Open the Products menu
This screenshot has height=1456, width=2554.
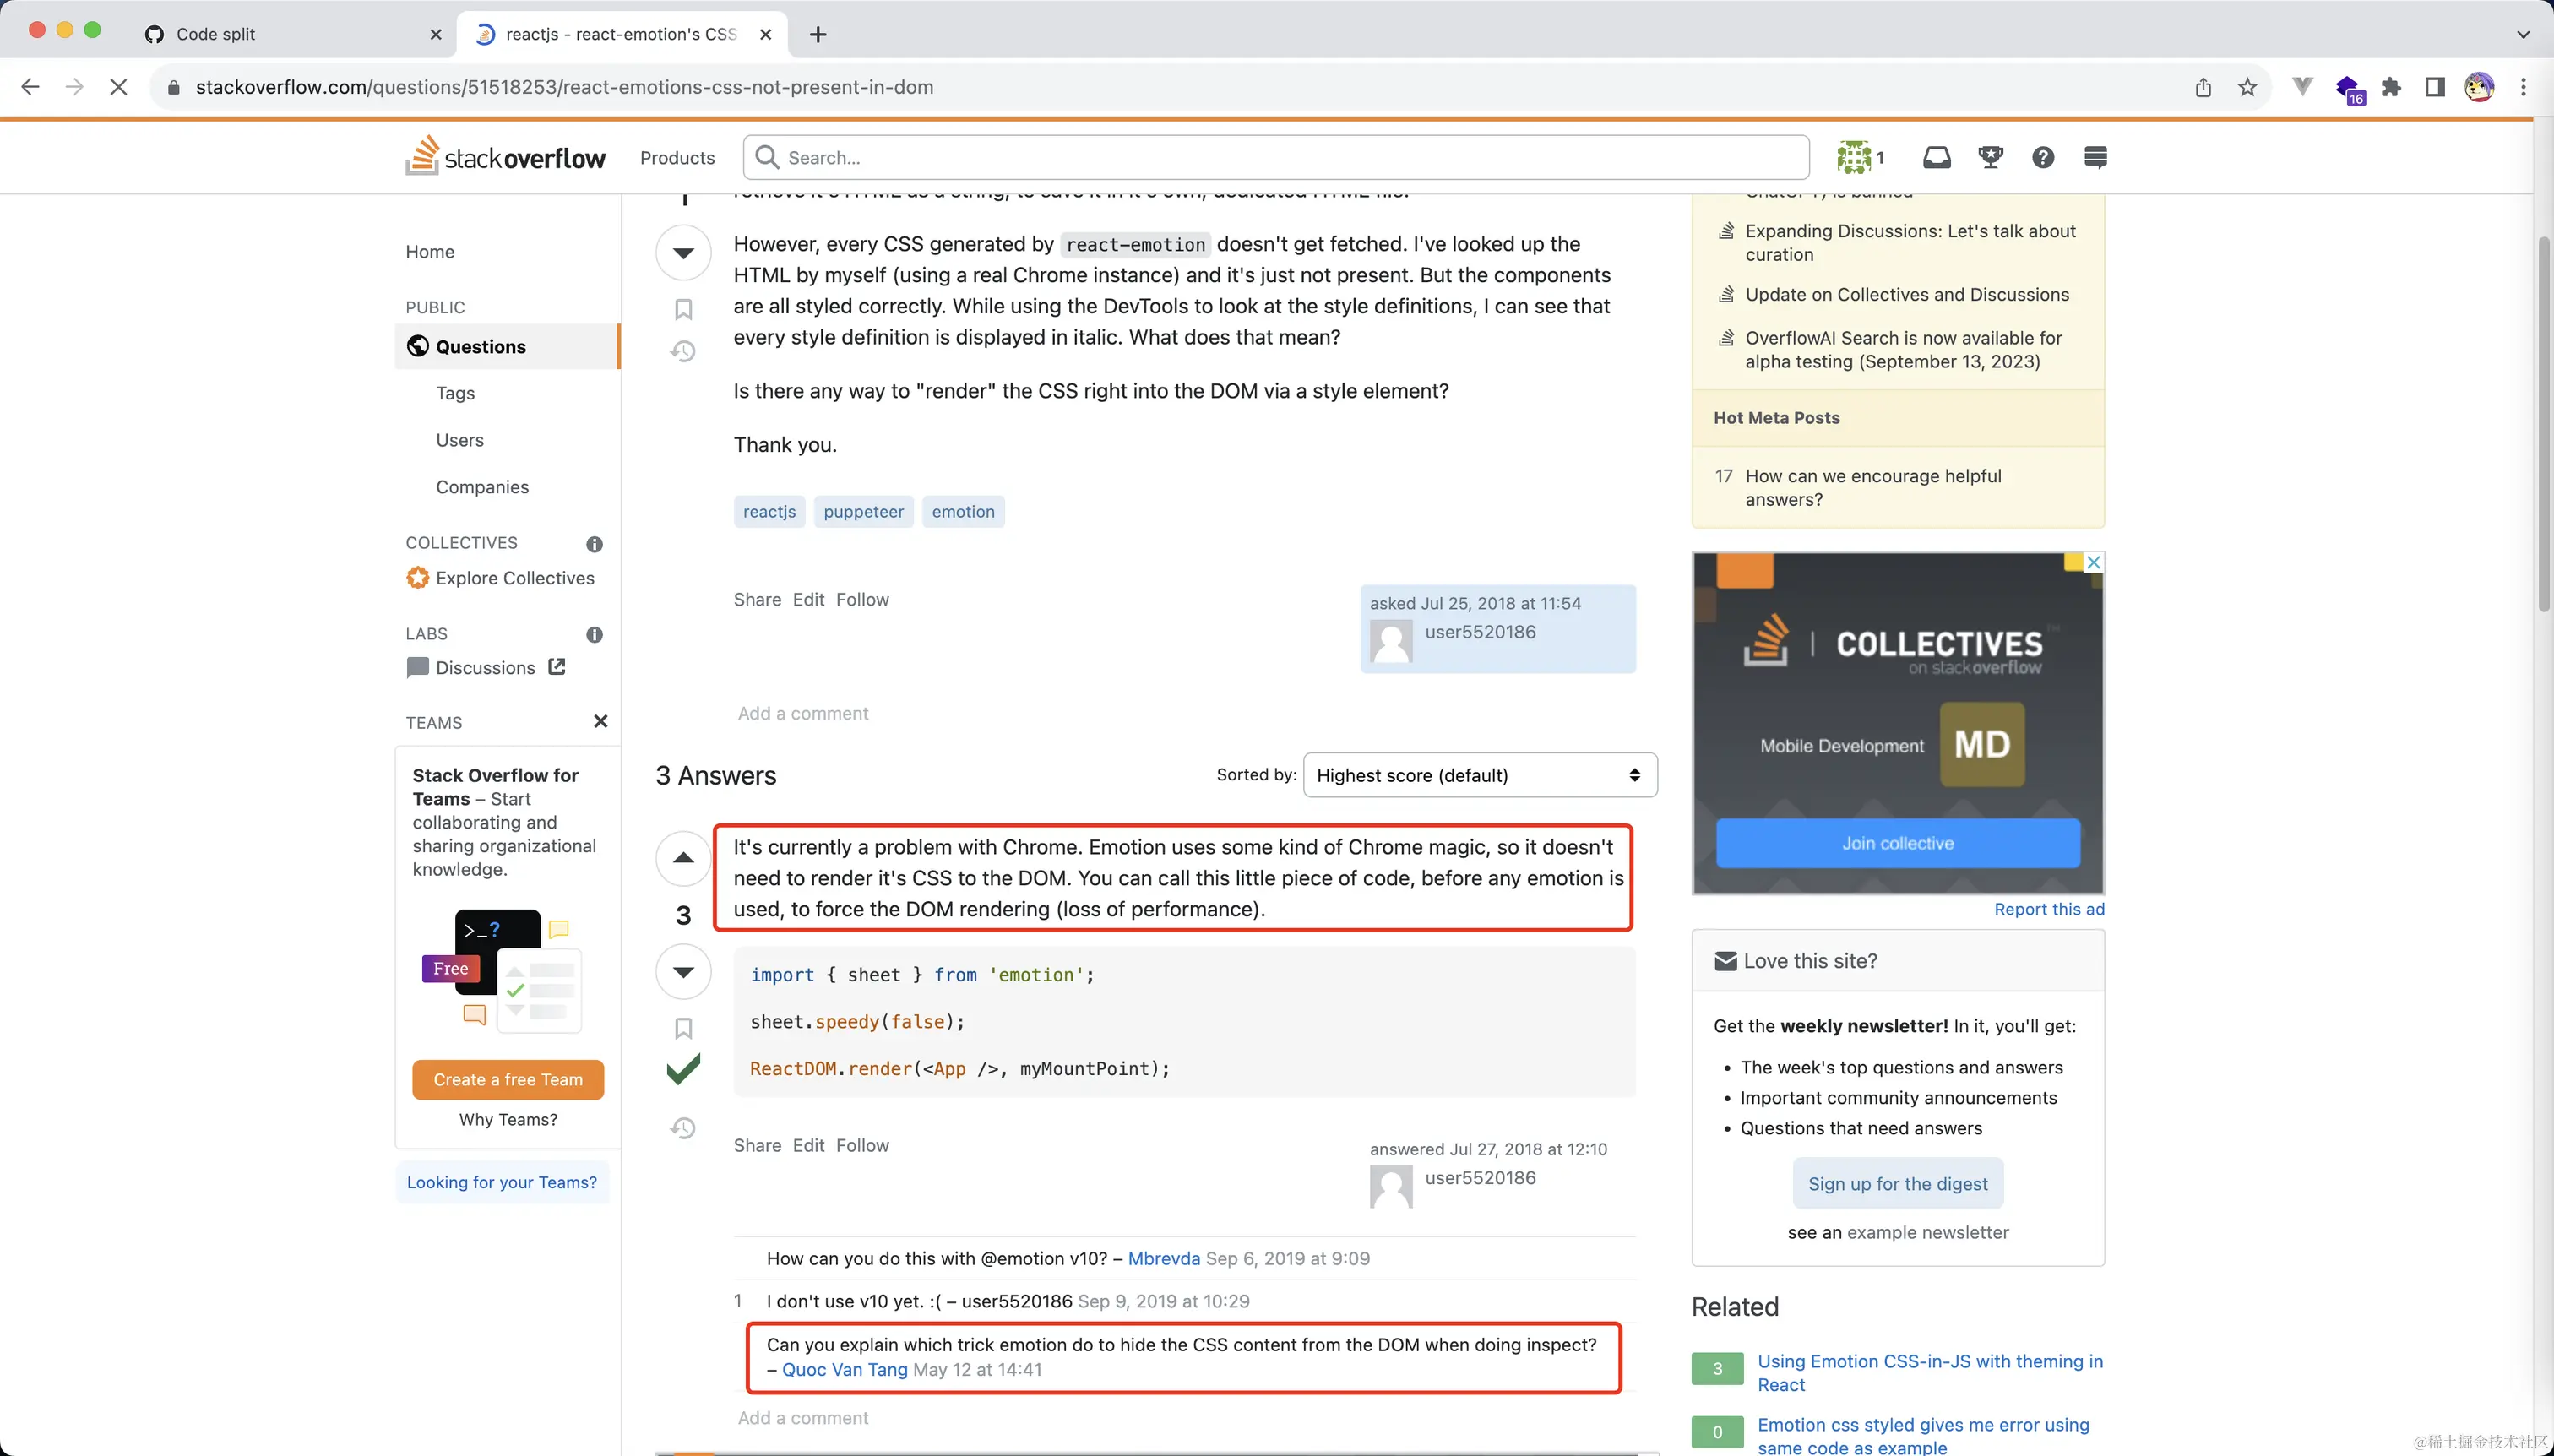(x=676, y=157)
